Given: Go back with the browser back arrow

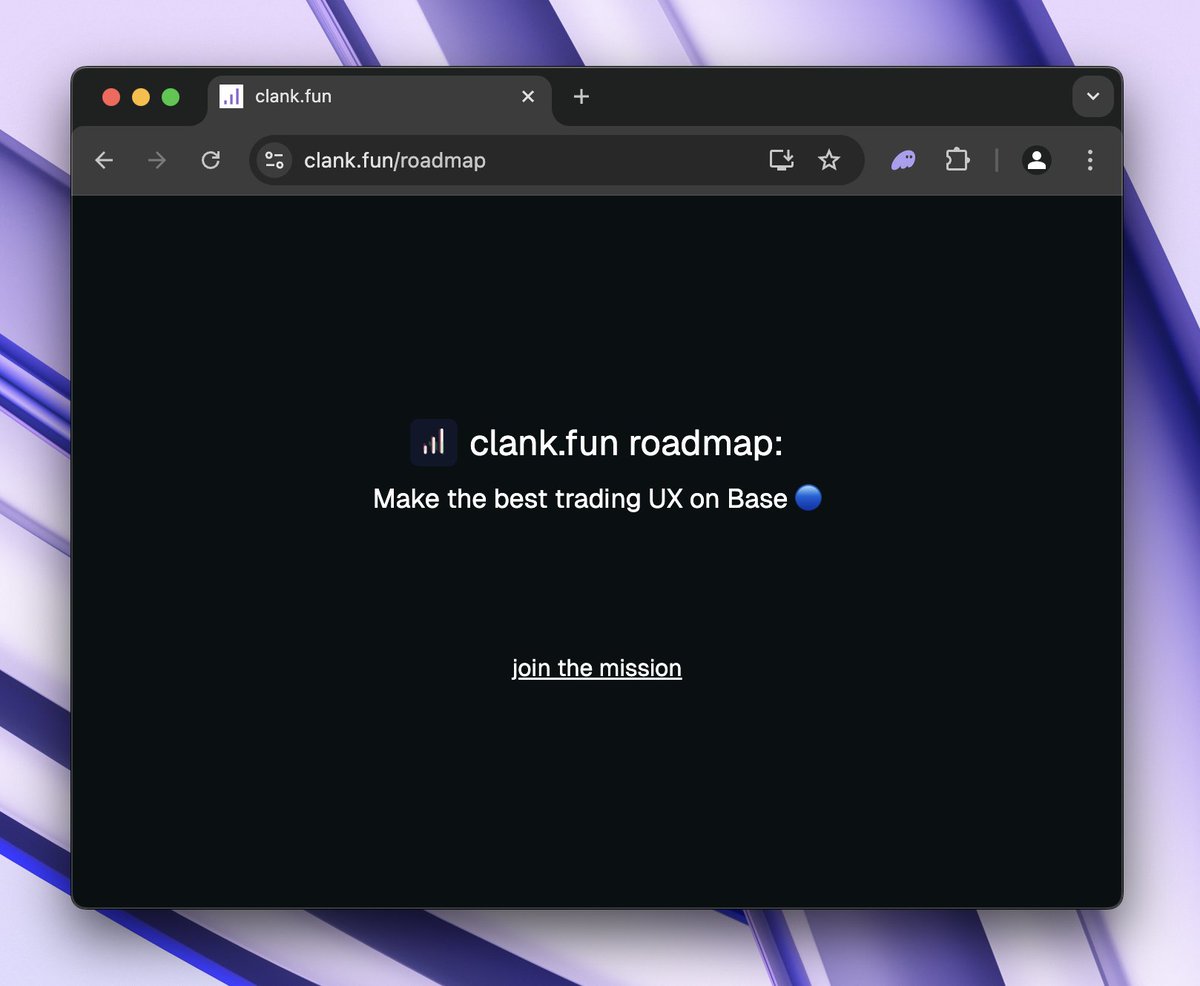Looking at the screenshot, I should [x=104, y=160].
